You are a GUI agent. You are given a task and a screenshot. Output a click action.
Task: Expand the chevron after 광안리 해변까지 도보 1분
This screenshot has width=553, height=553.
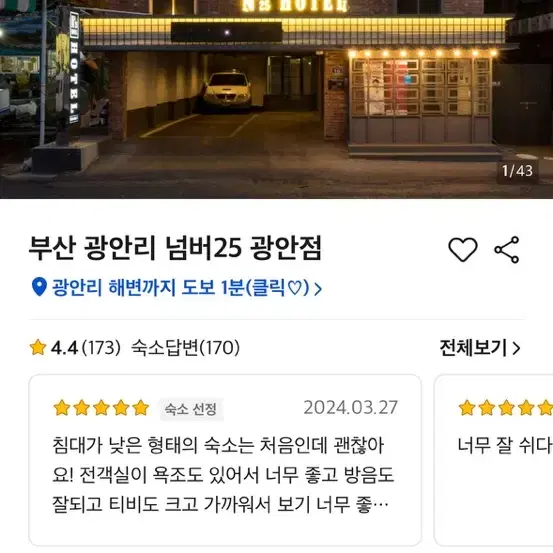pos(318,289)
